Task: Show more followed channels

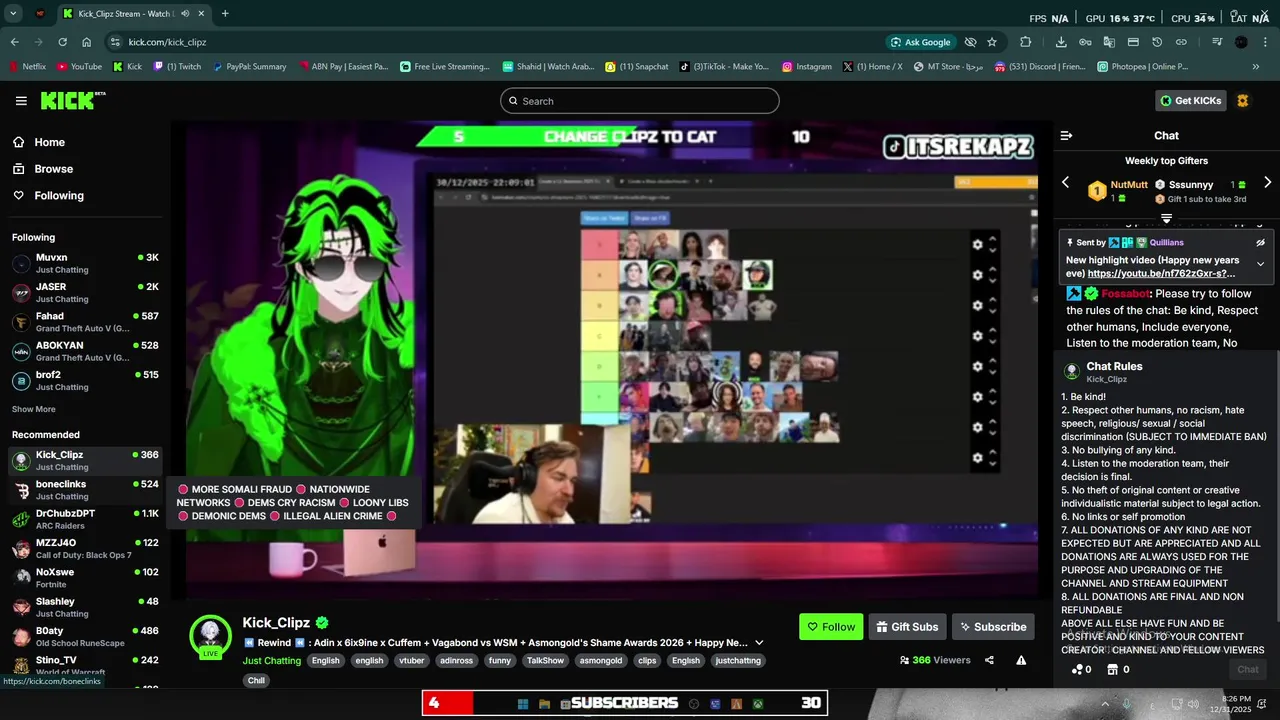Action: pyautogui.click(x=34, y=409)
